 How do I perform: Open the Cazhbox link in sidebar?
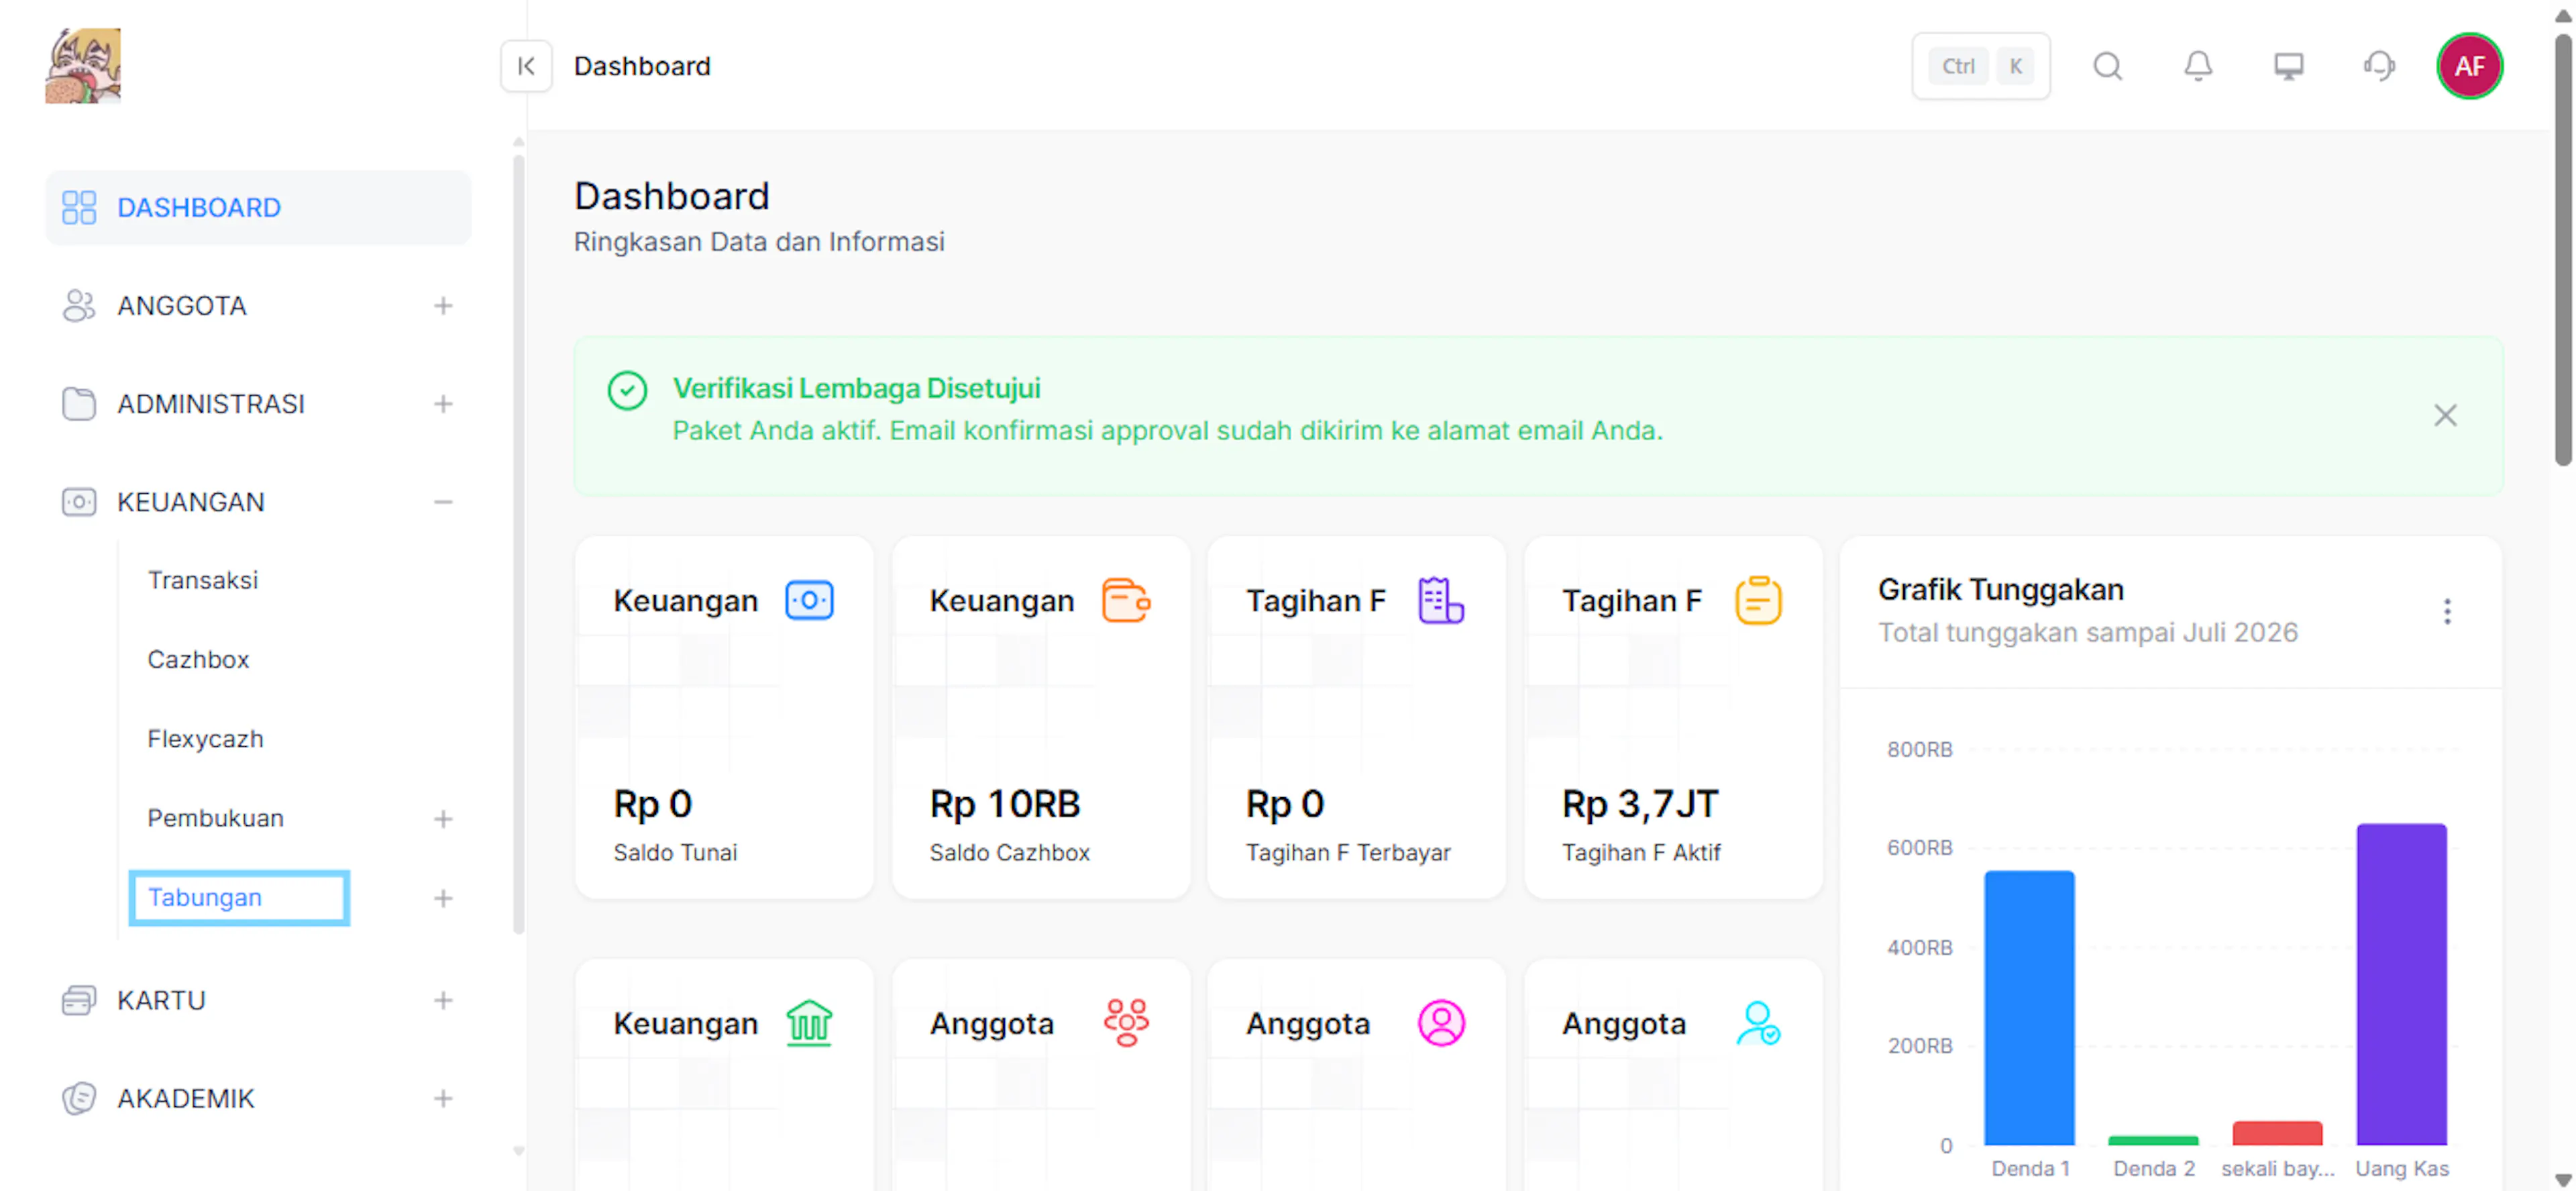coord(198,659)
